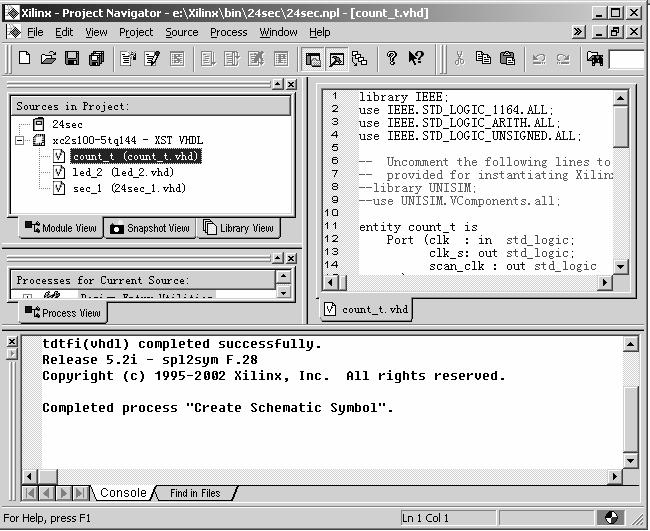Click the code editor vertical scrollbar thumb
The image size is (650, 531).
pyautogui.click(x=621, y=126)
